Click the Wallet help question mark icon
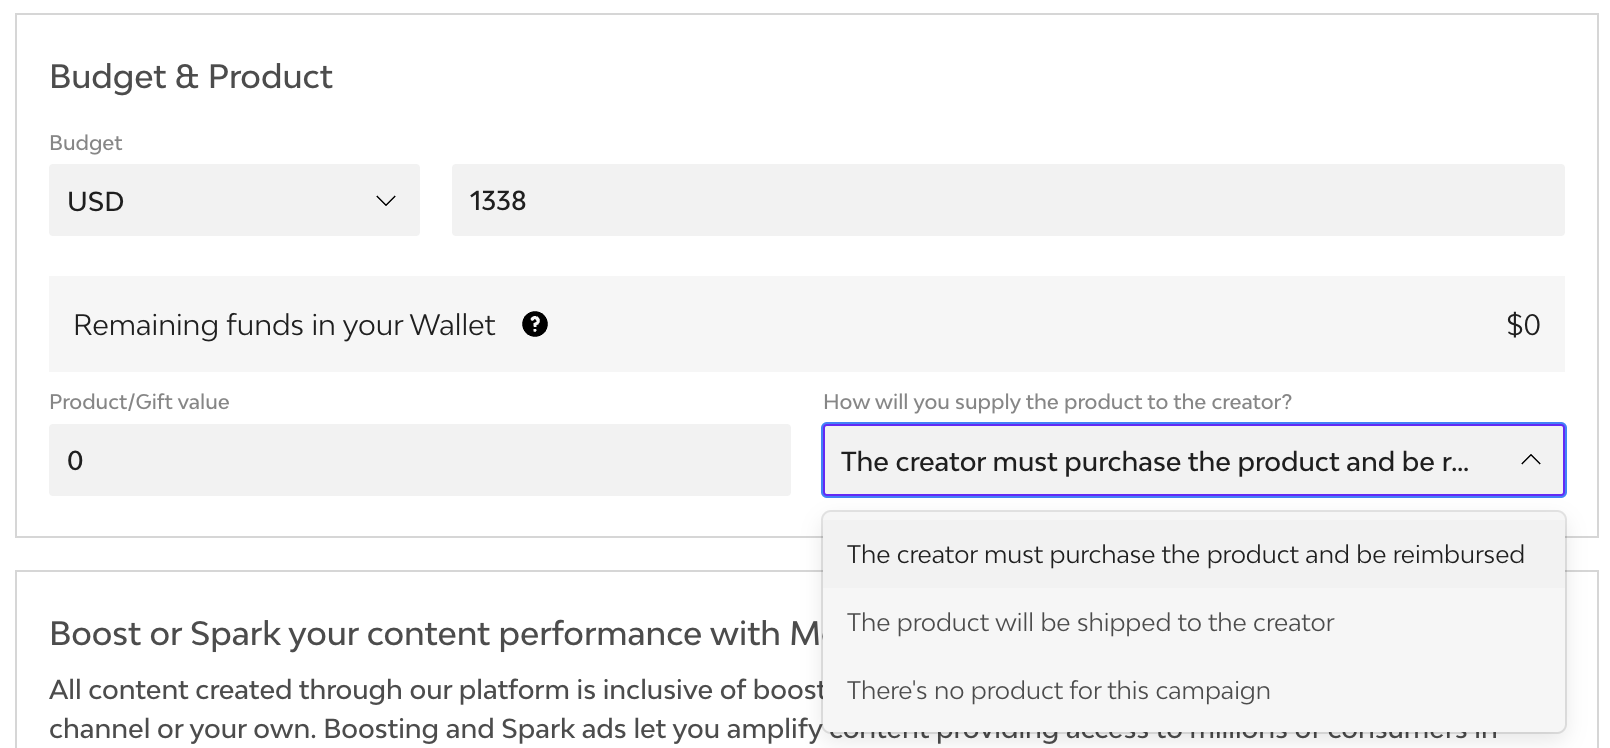This screenshot has height=748, width=1610. [x=535, y=324]
